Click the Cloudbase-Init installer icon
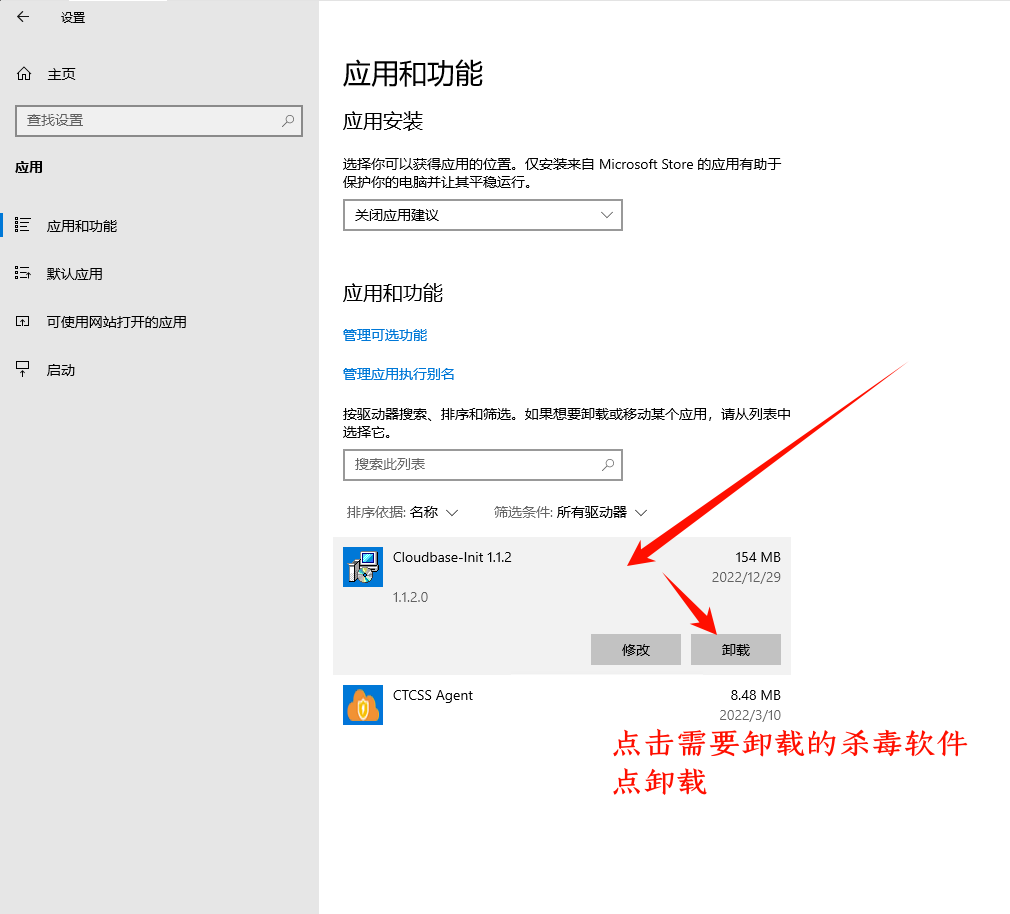 point(362,567)
